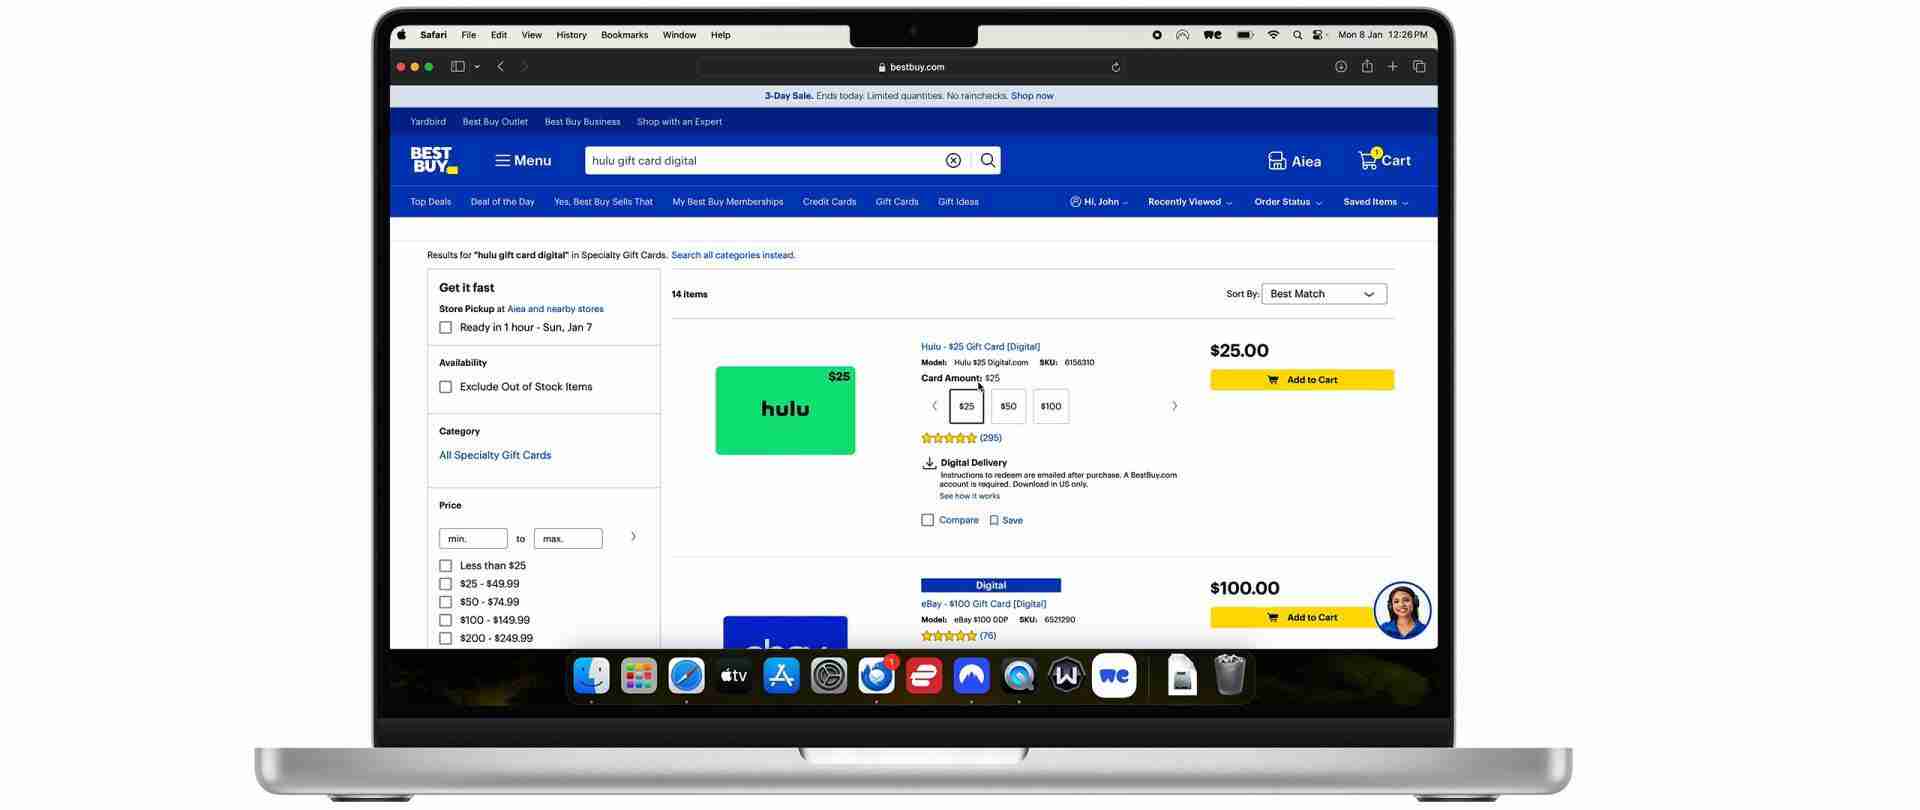This screenshot has width=1920, height=810.
Task: Apply the min-max price range arrow
Action: pyautogui.click(x=633, y=537)
